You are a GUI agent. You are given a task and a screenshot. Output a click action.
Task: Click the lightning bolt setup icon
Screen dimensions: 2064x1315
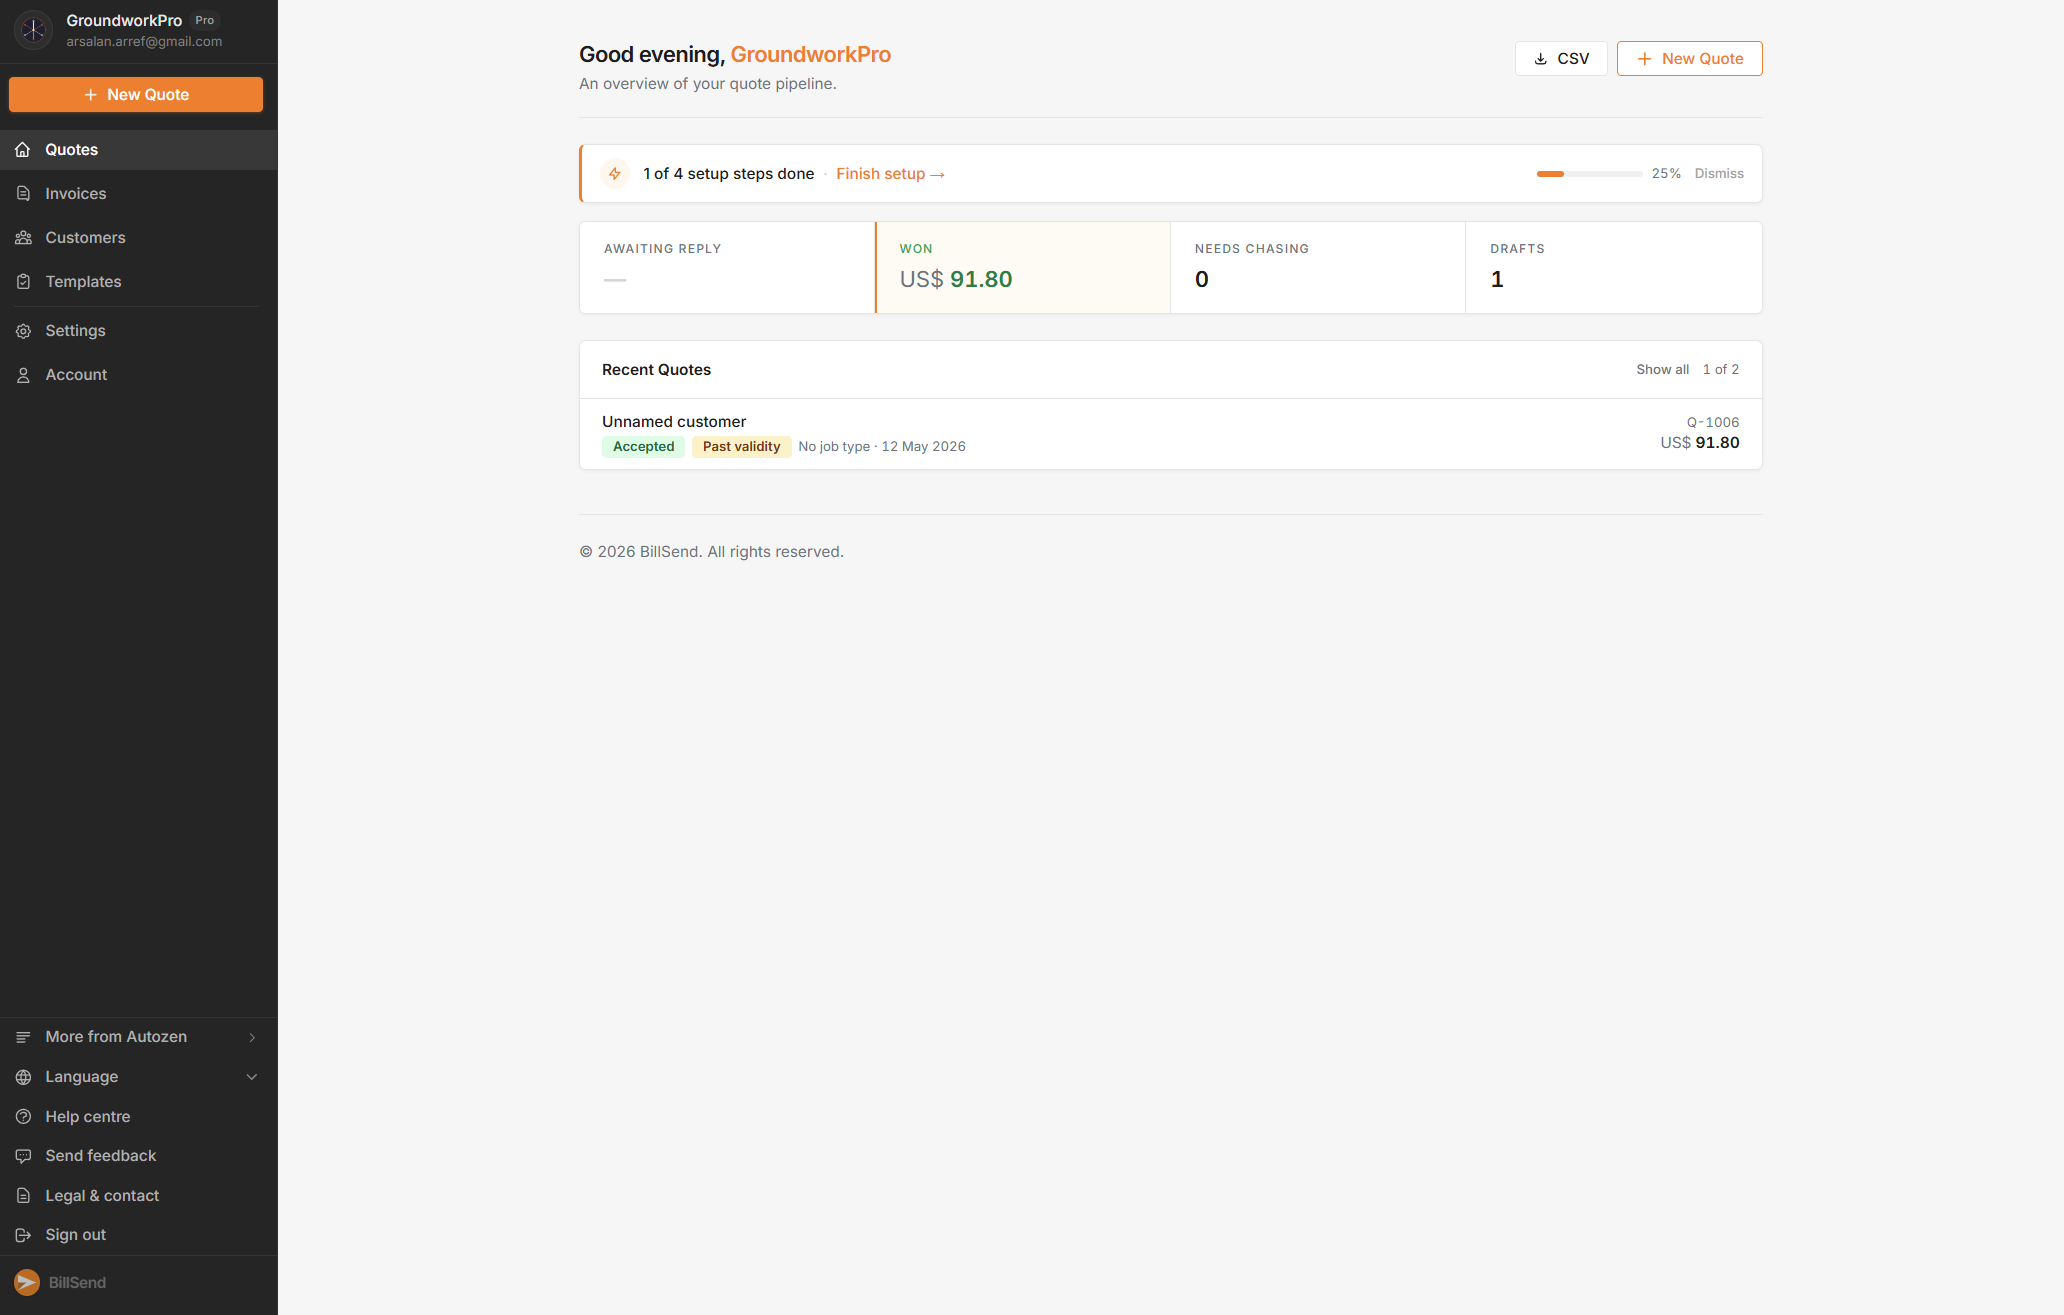615,174
